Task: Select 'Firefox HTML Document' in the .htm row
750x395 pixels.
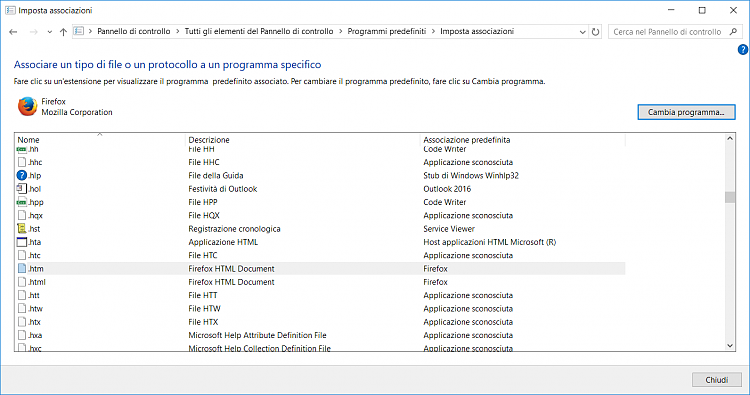Action: pyautogui.click(x=232, y=269)
